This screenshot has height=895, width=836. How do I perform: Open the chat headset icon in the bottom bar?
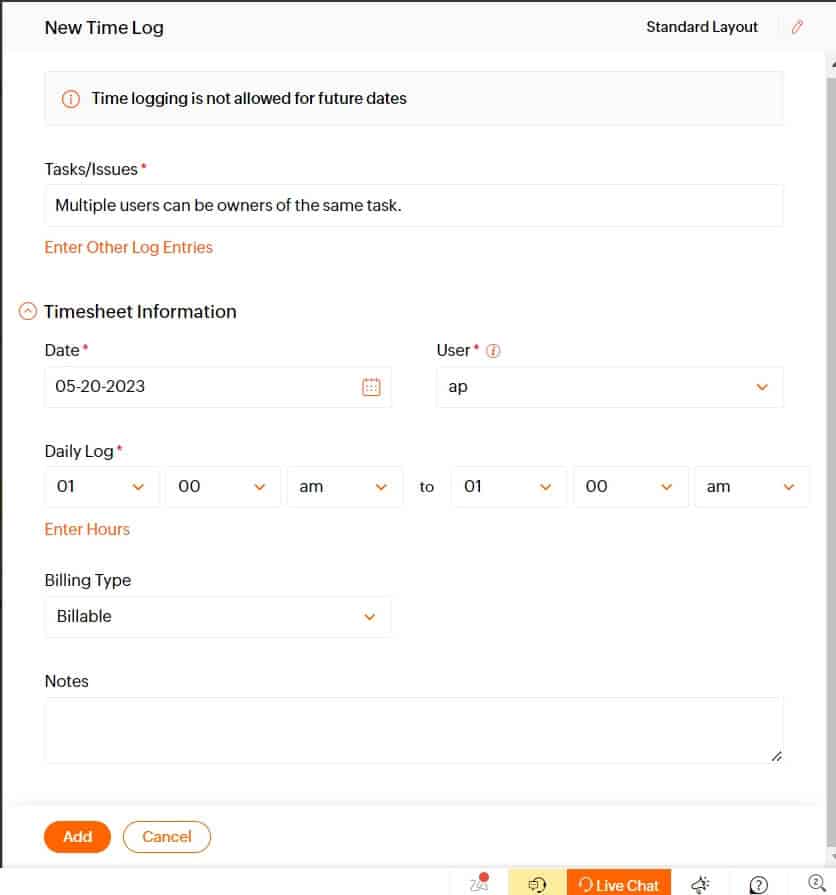tap(536, 884)
